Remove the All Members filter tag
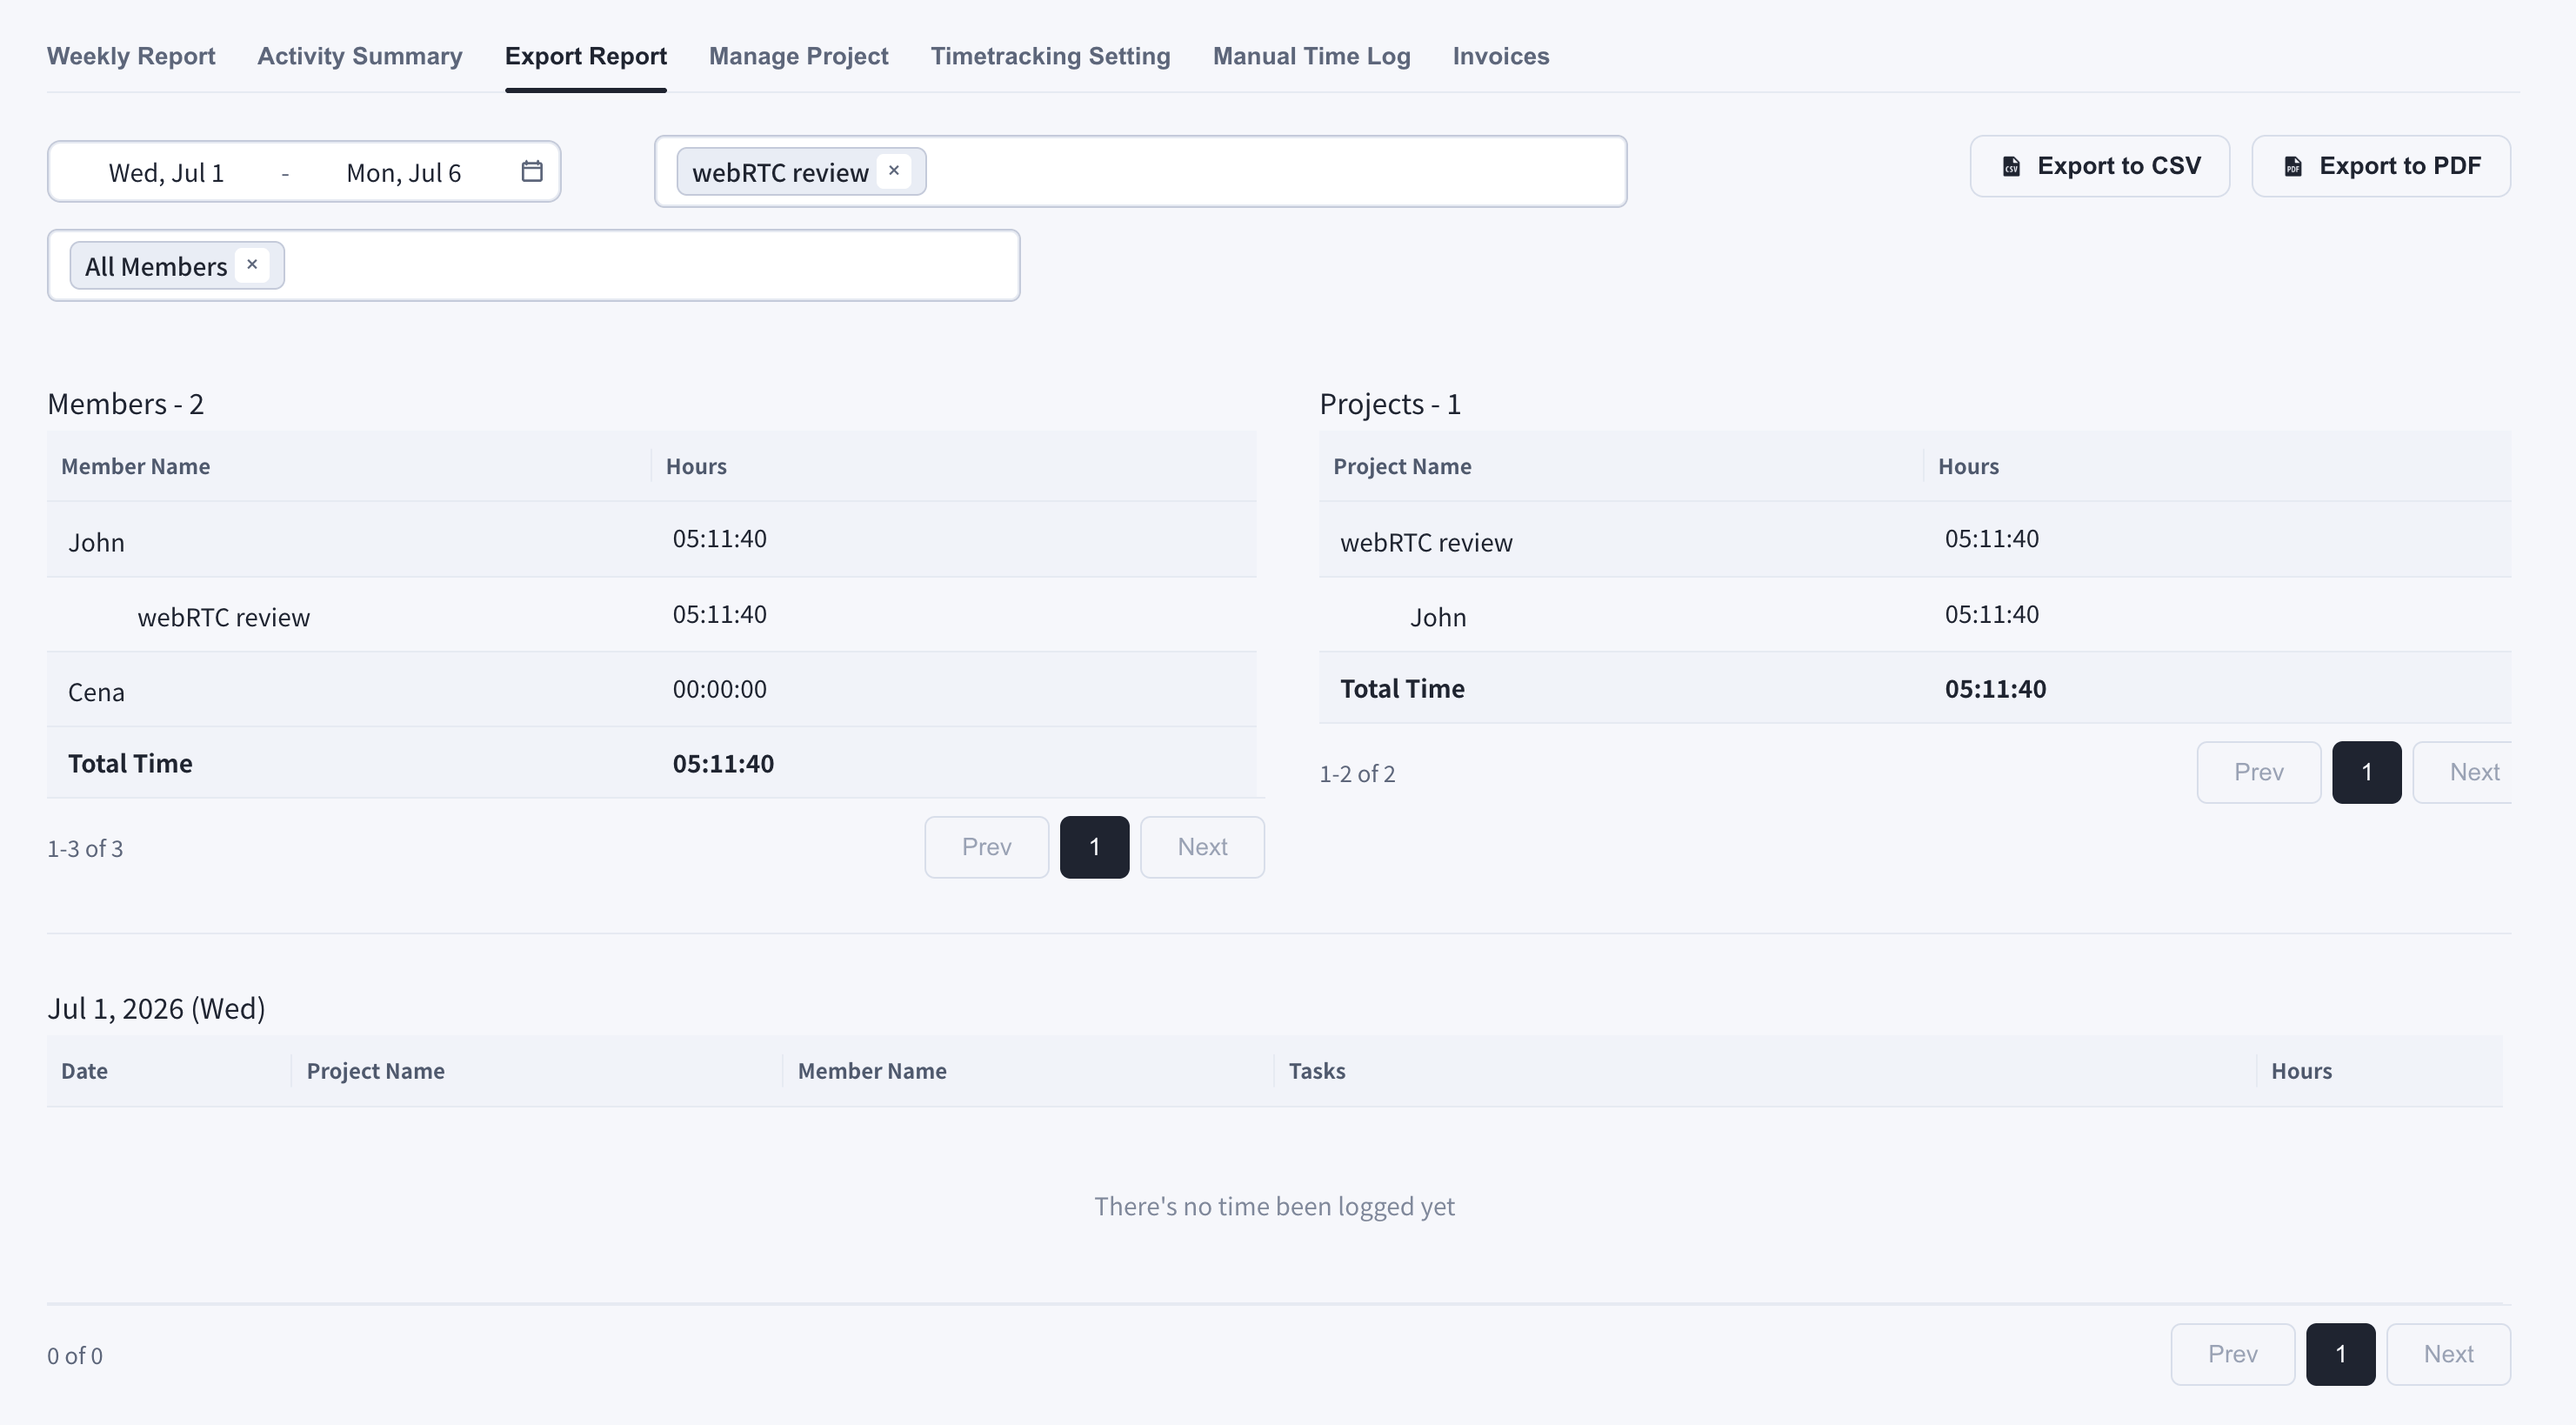Viewport: 2576px width, 1425px height. (252, 265)
